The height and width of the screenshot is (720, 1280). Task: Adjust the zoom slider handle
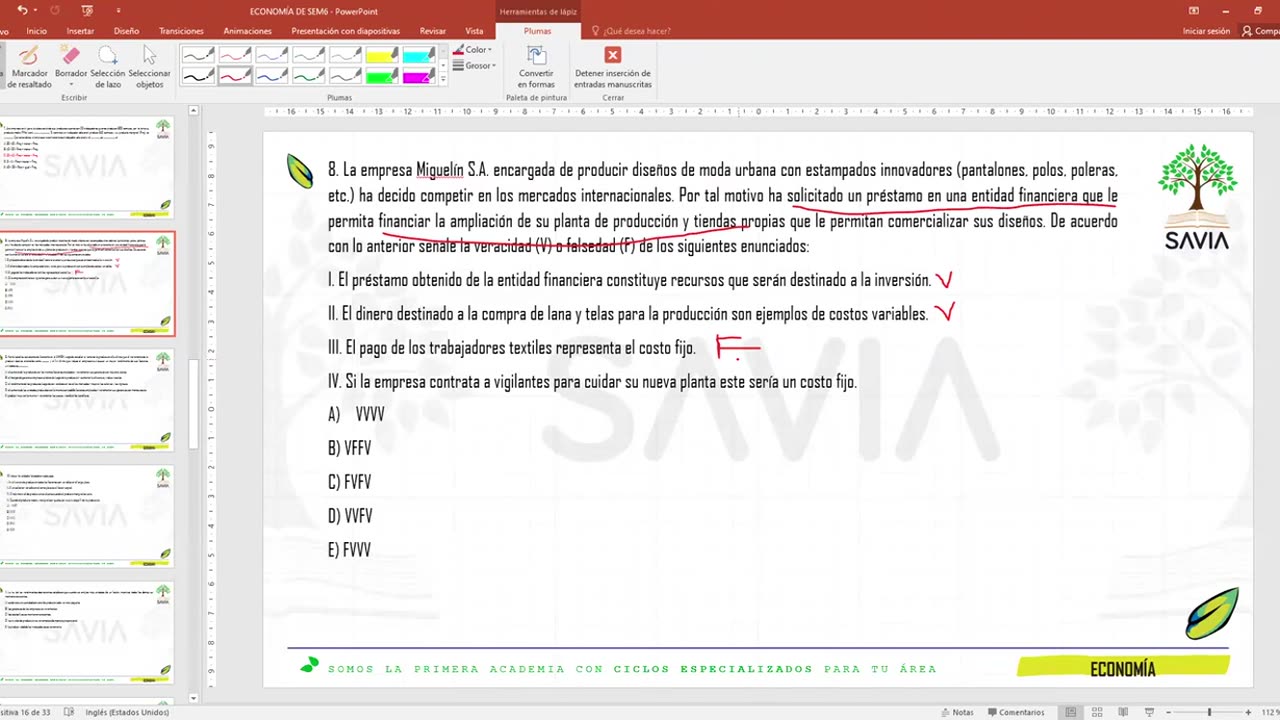[x=1209, y=712]
